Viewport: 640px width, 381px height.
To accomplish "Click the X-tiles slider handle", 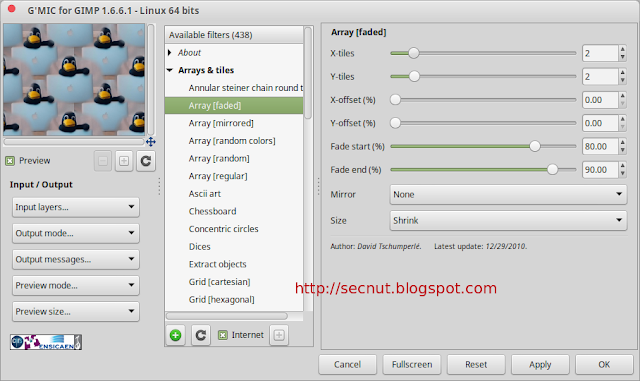I will (413, 53).
